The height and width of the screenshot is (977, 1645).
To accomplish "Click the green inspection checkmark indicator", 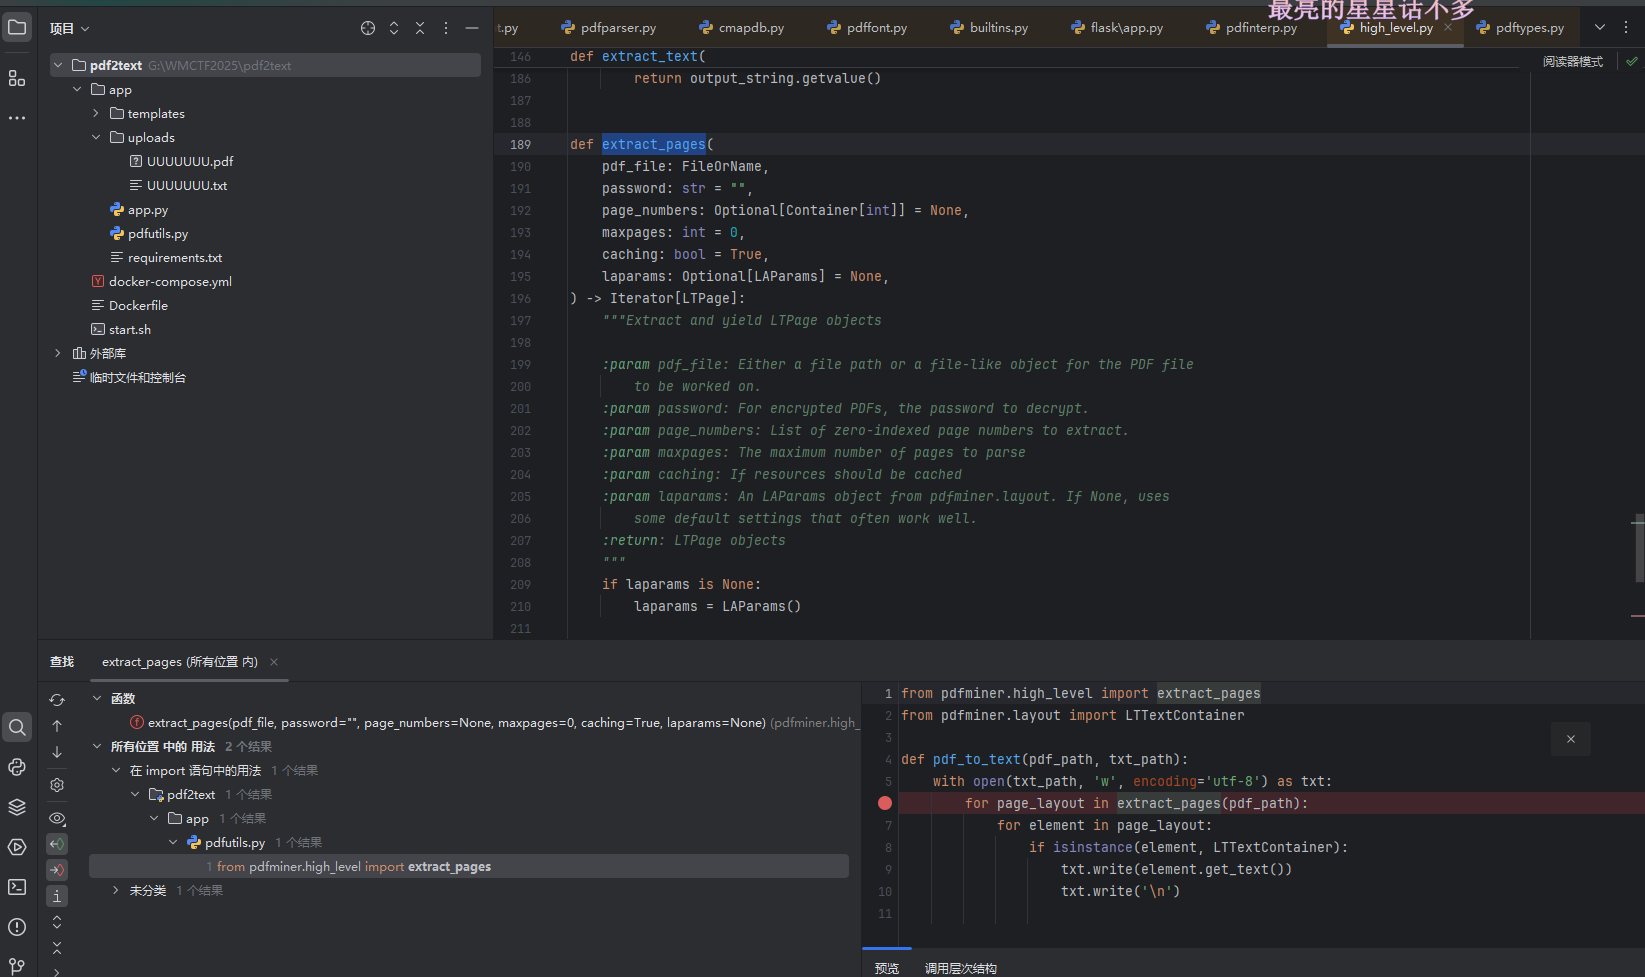I will point(1632,62).
